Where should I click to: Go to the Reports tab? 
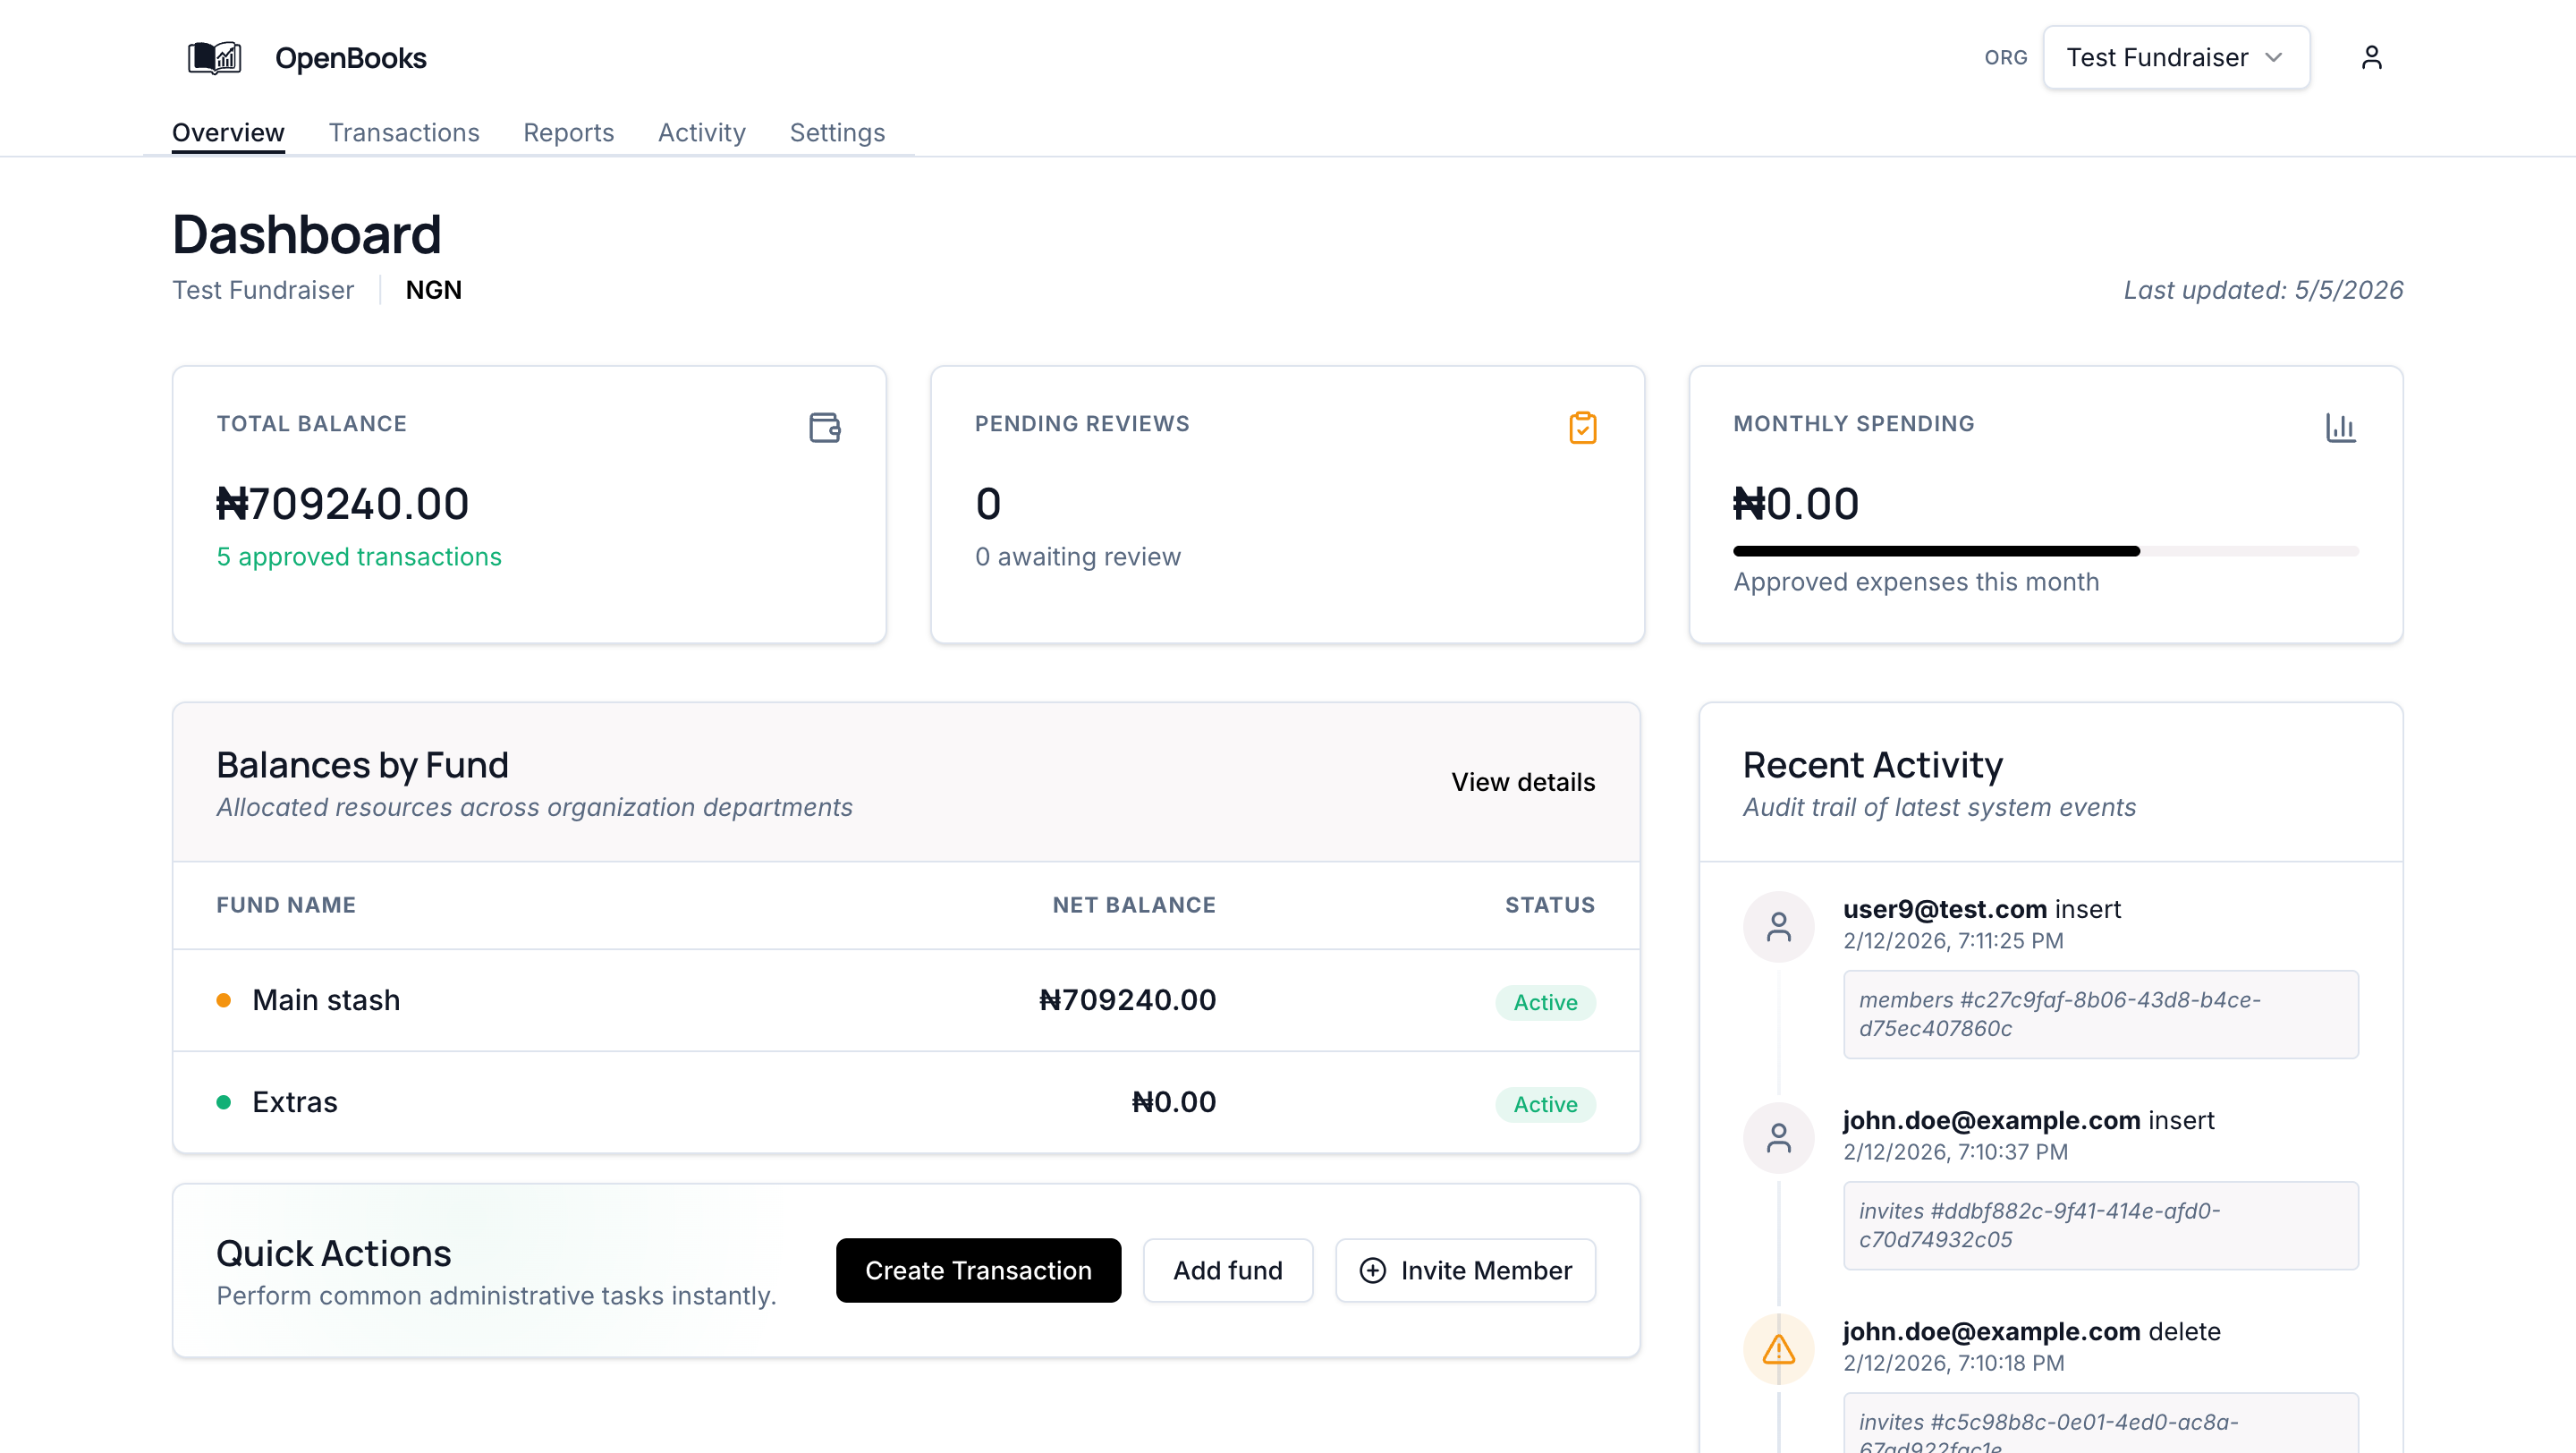pyautogui.click(x=568, y=132)
